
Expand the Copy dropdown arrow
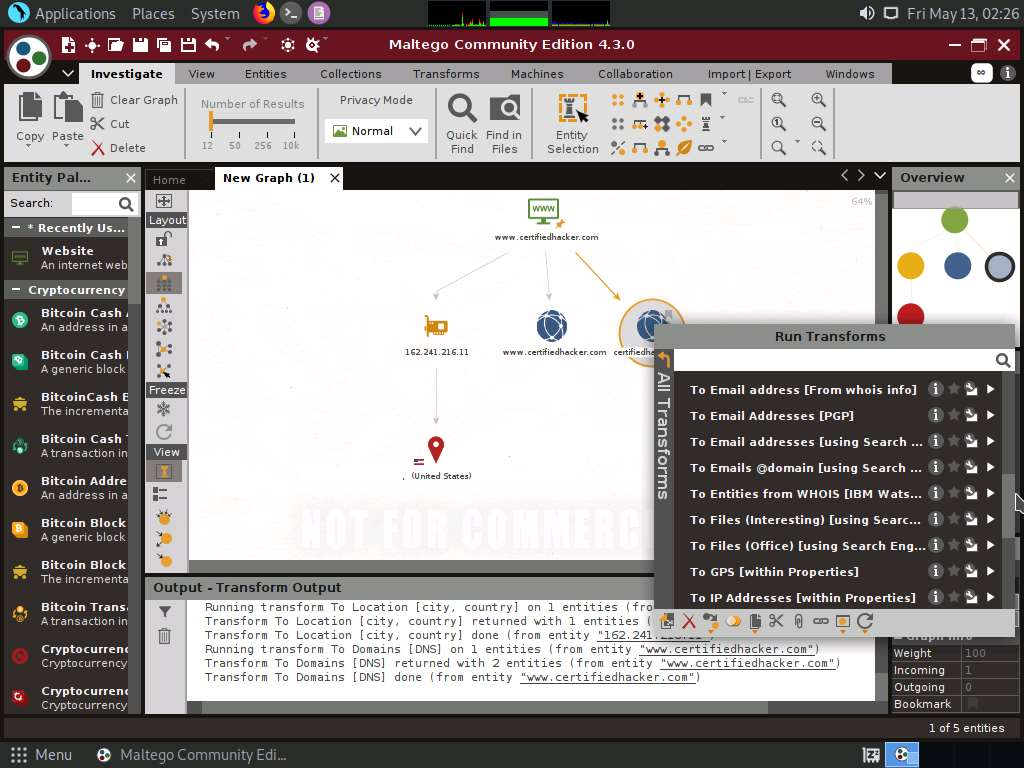[x=28, y=146]
